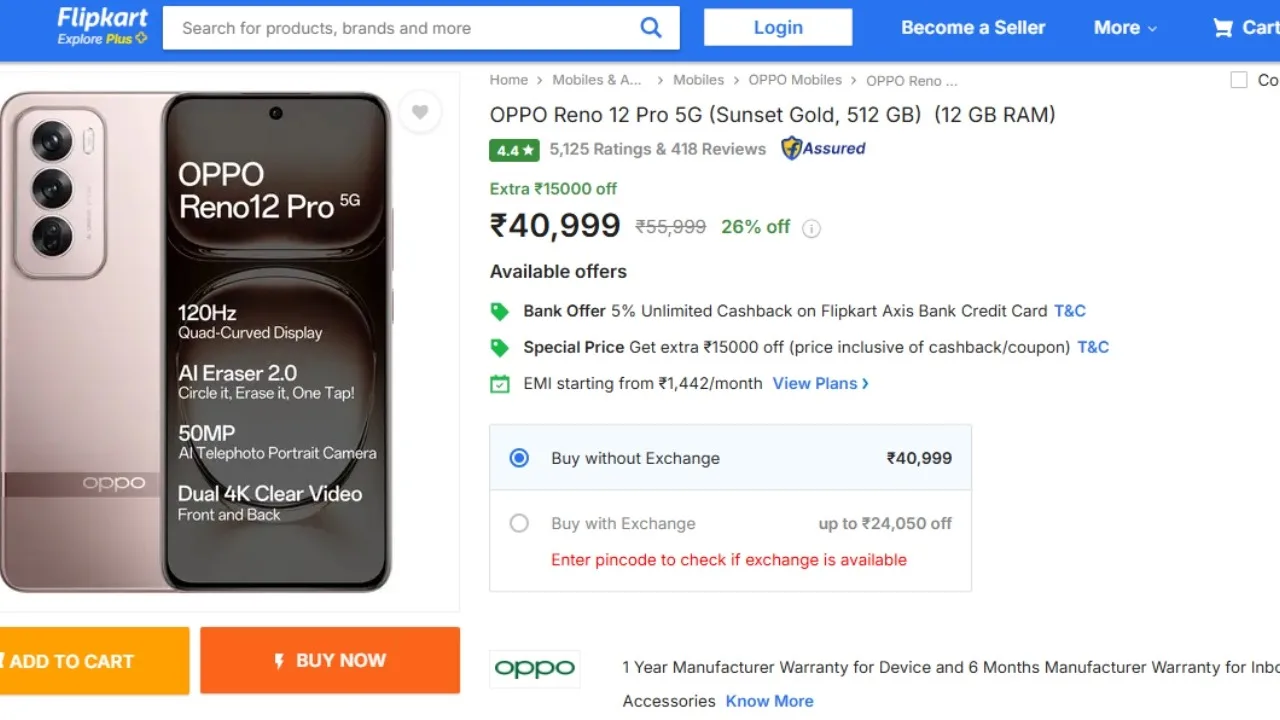
Task: Click the 4.4 star rating badge
Action: (x=514, y=150)
